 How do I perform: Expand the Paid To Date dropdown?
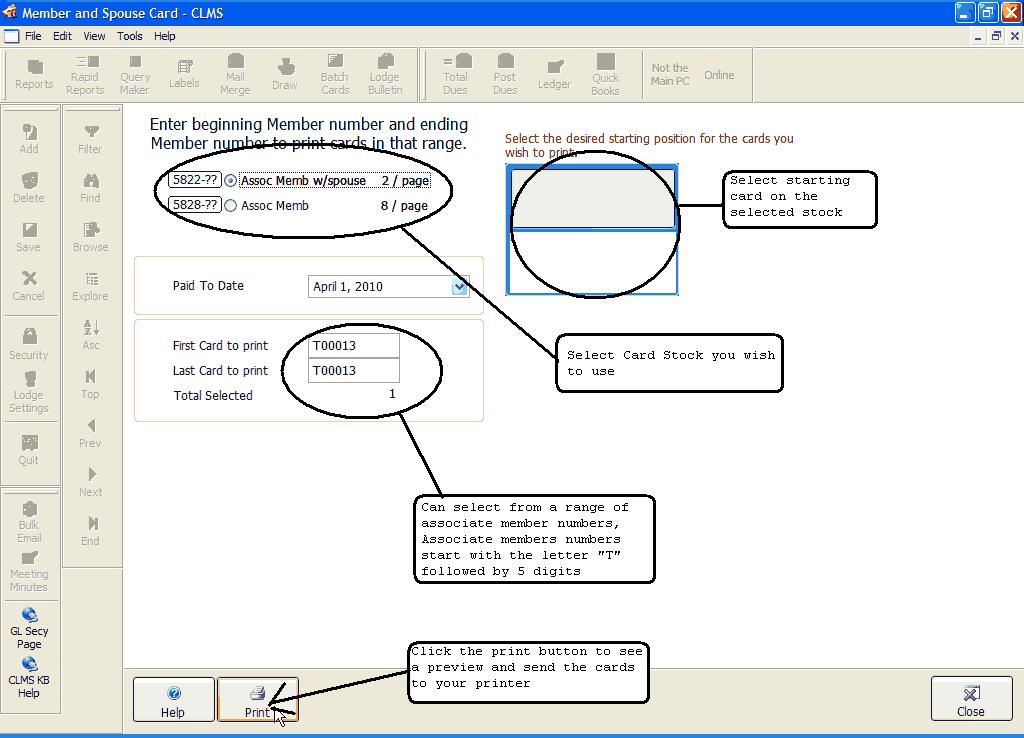click(x=460, y=287)
